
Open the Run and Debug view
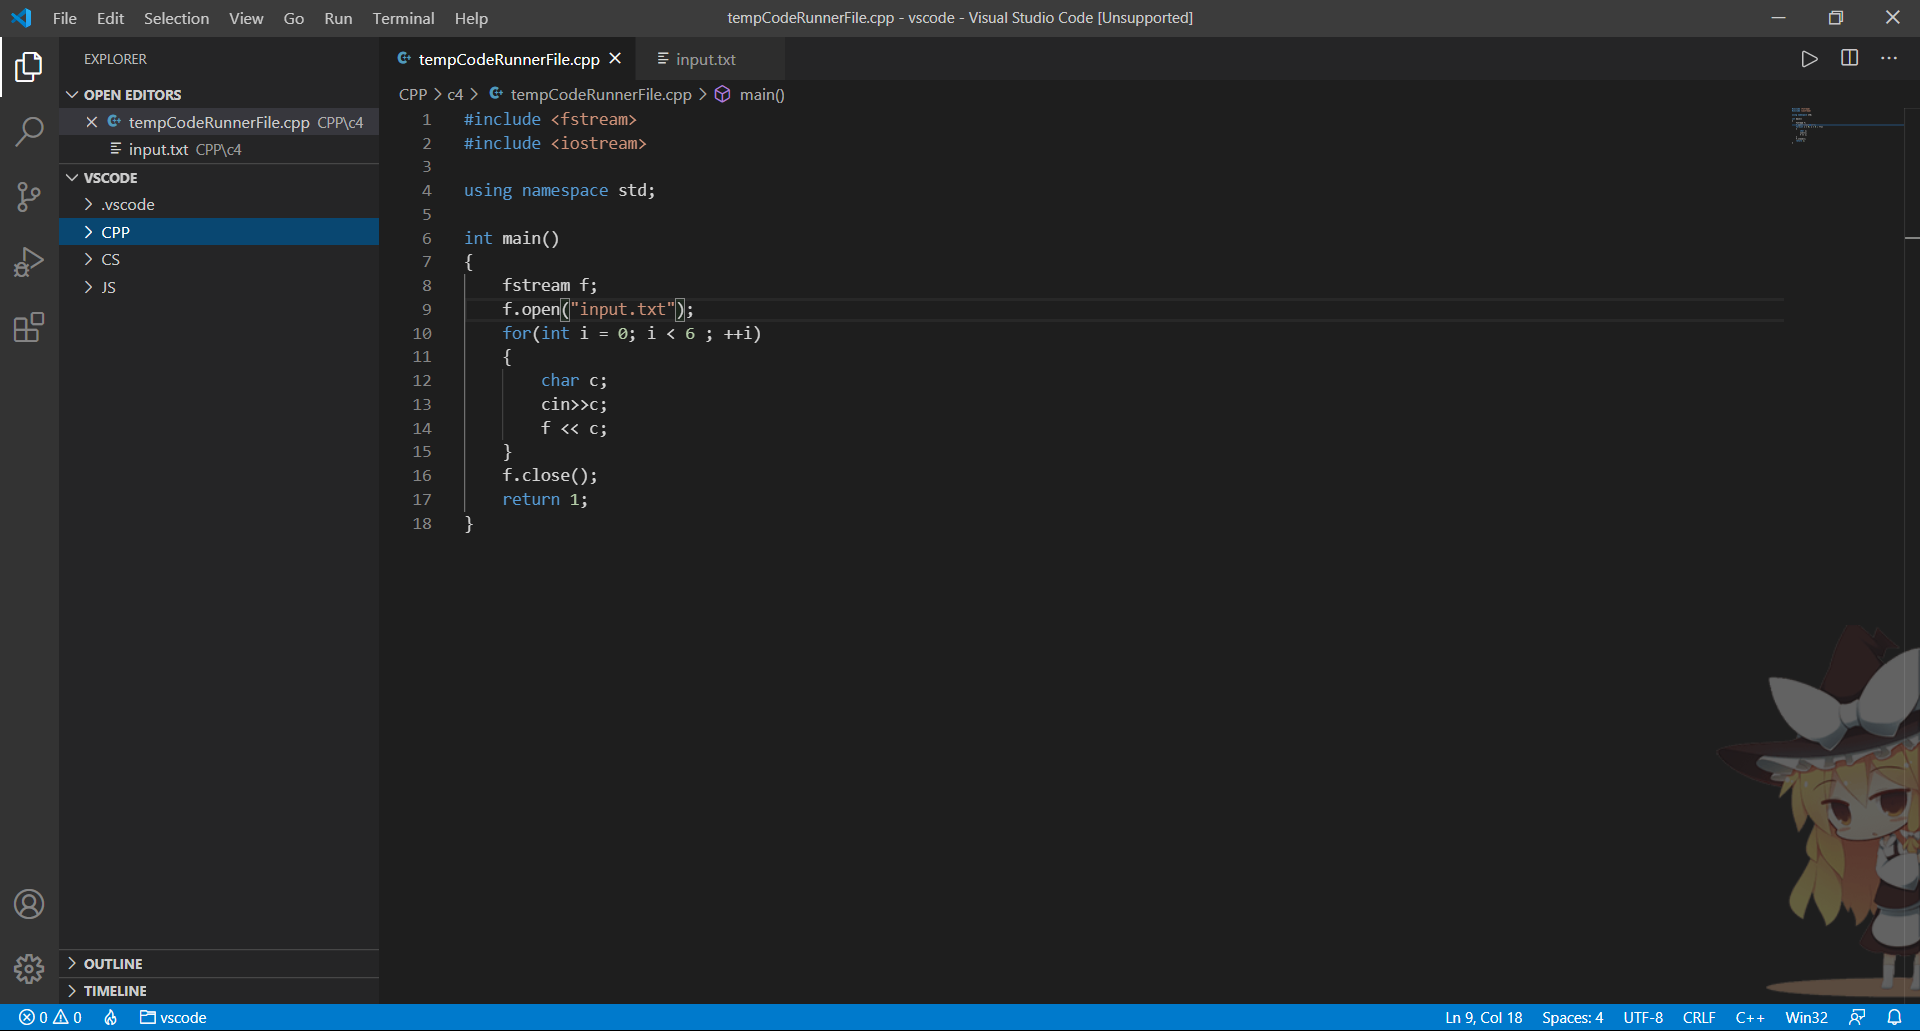pyautogui.click(x=29, y=262)
